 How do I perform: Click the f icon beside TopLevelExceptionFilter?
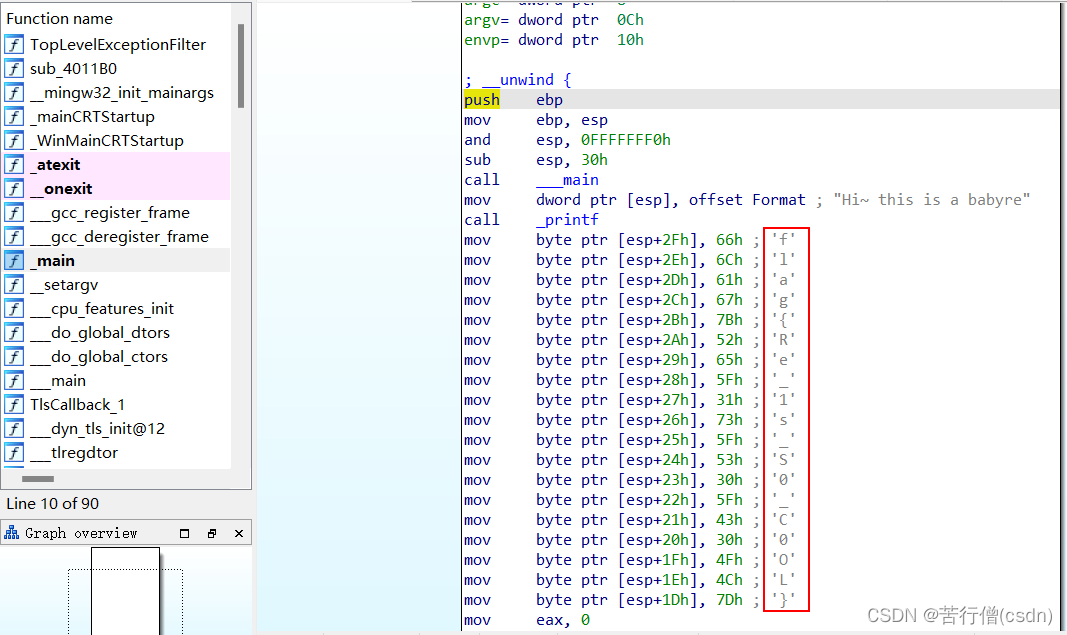(x=13, y=44)
